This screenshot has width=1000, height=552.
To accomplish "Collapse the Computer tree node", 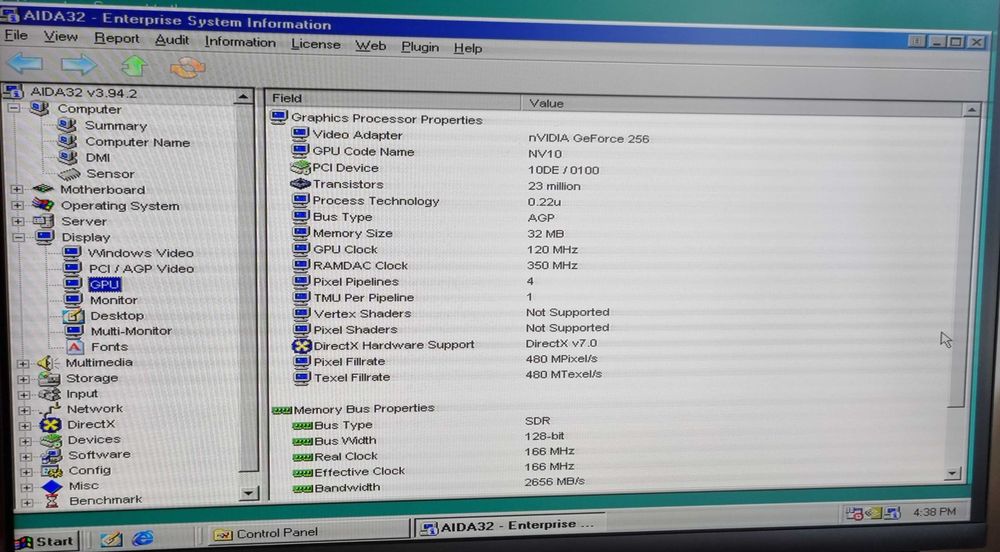I will tap(13, 108).
